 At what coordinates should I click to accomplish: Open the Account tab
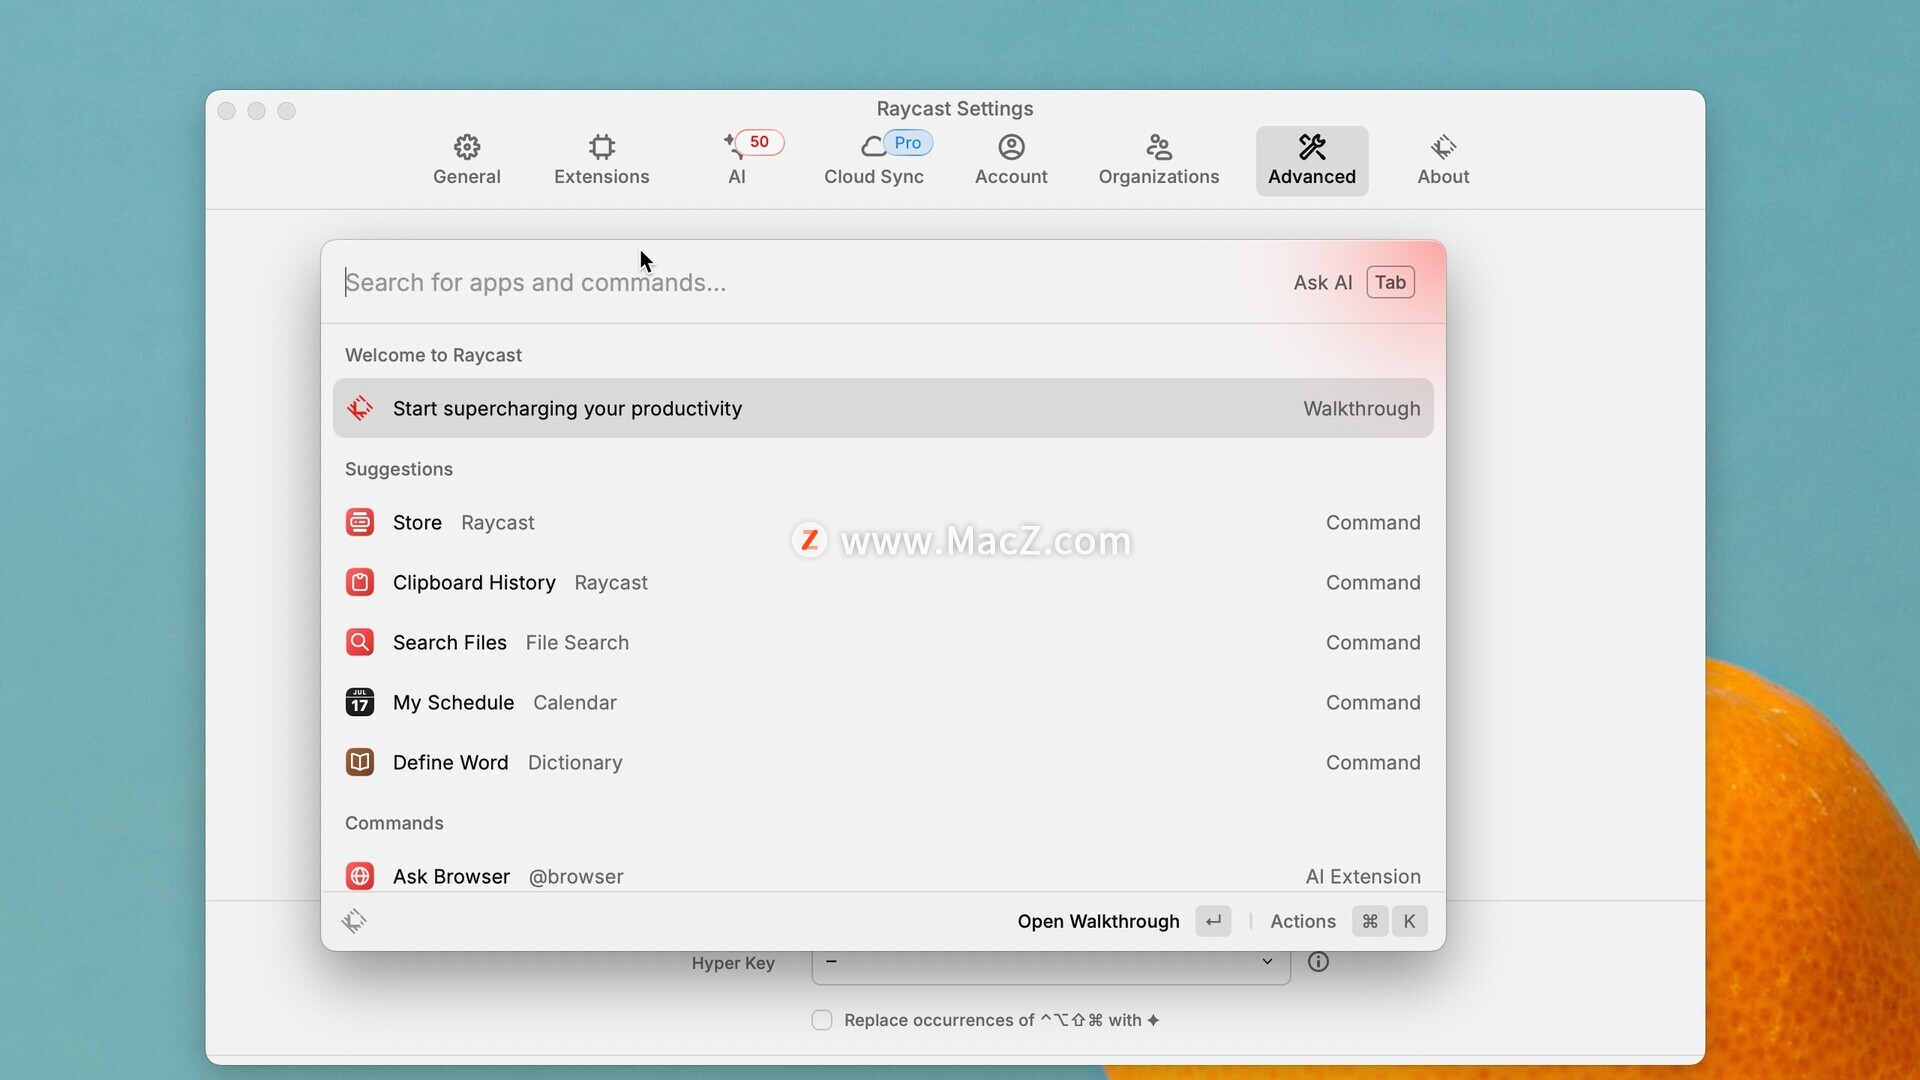pyautogui.click(x=1011, y=161)
